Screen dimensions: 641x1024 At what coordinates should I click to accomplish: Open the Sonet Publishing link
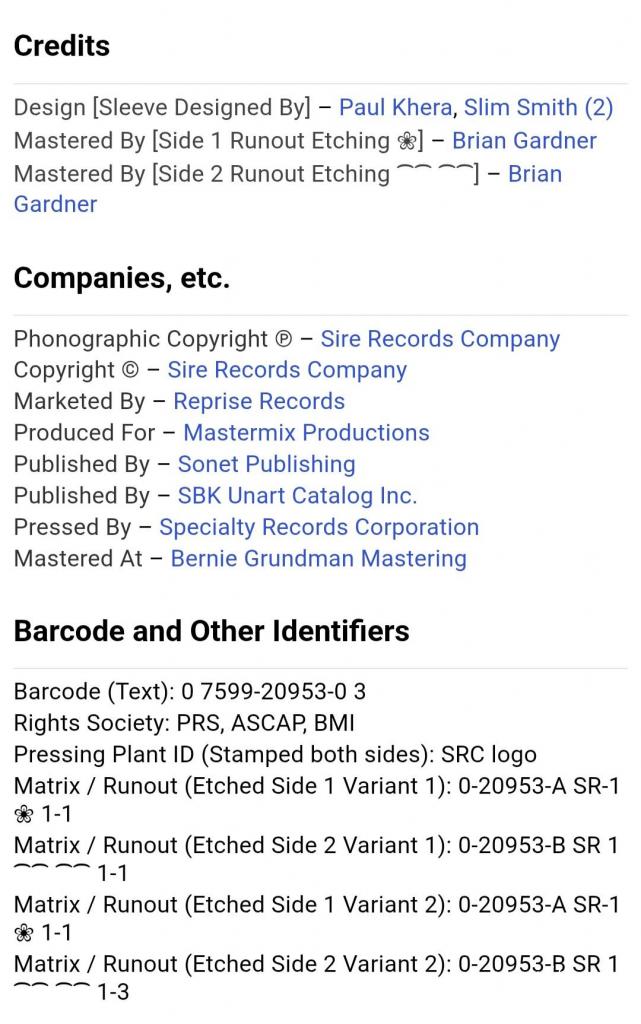click(266, 464)
